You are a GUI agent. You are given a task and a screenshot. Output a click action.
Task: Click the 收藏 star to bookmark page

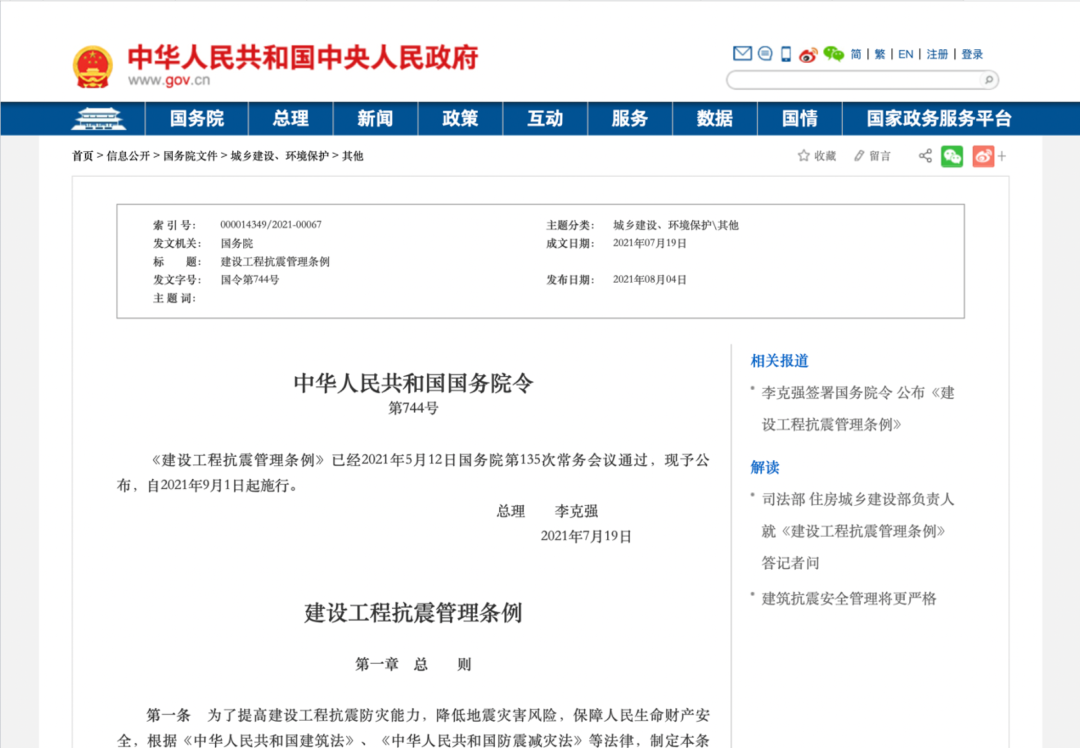[x=816, y=156]
